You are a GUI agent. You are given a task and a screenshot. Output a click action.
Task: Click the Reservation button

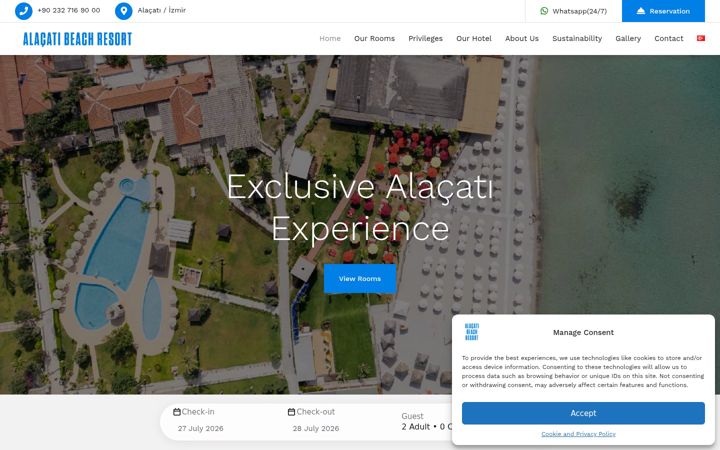[x=663, y=11]
